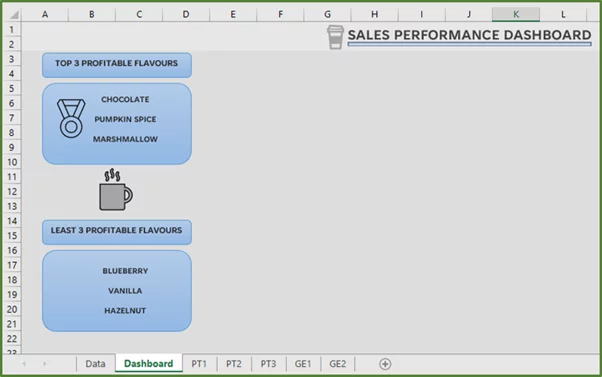The width and height of the screenshot is (602, 377).
Task: Select column L header
Action: tap(563, 15)
